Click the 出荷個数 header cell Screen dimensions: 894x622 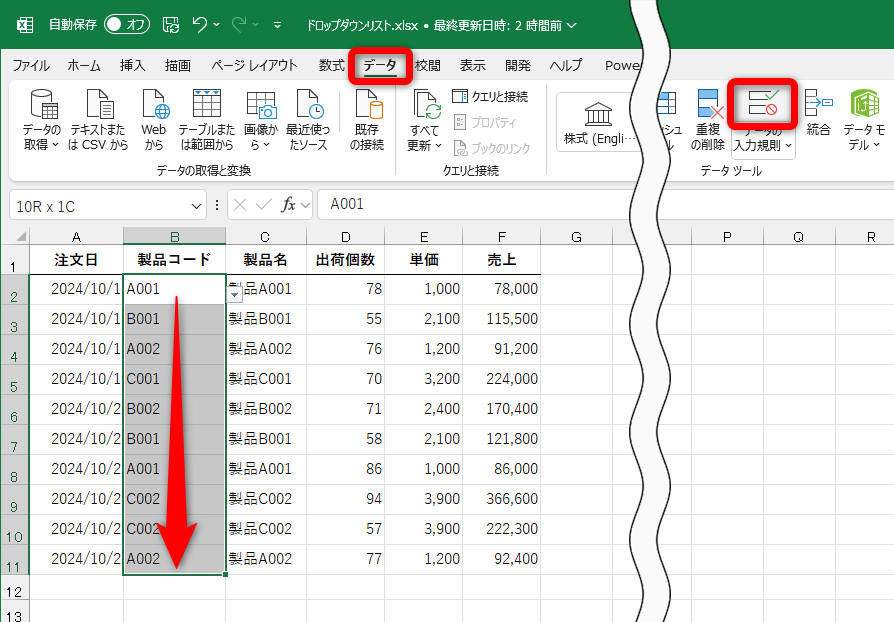[345, 259]
